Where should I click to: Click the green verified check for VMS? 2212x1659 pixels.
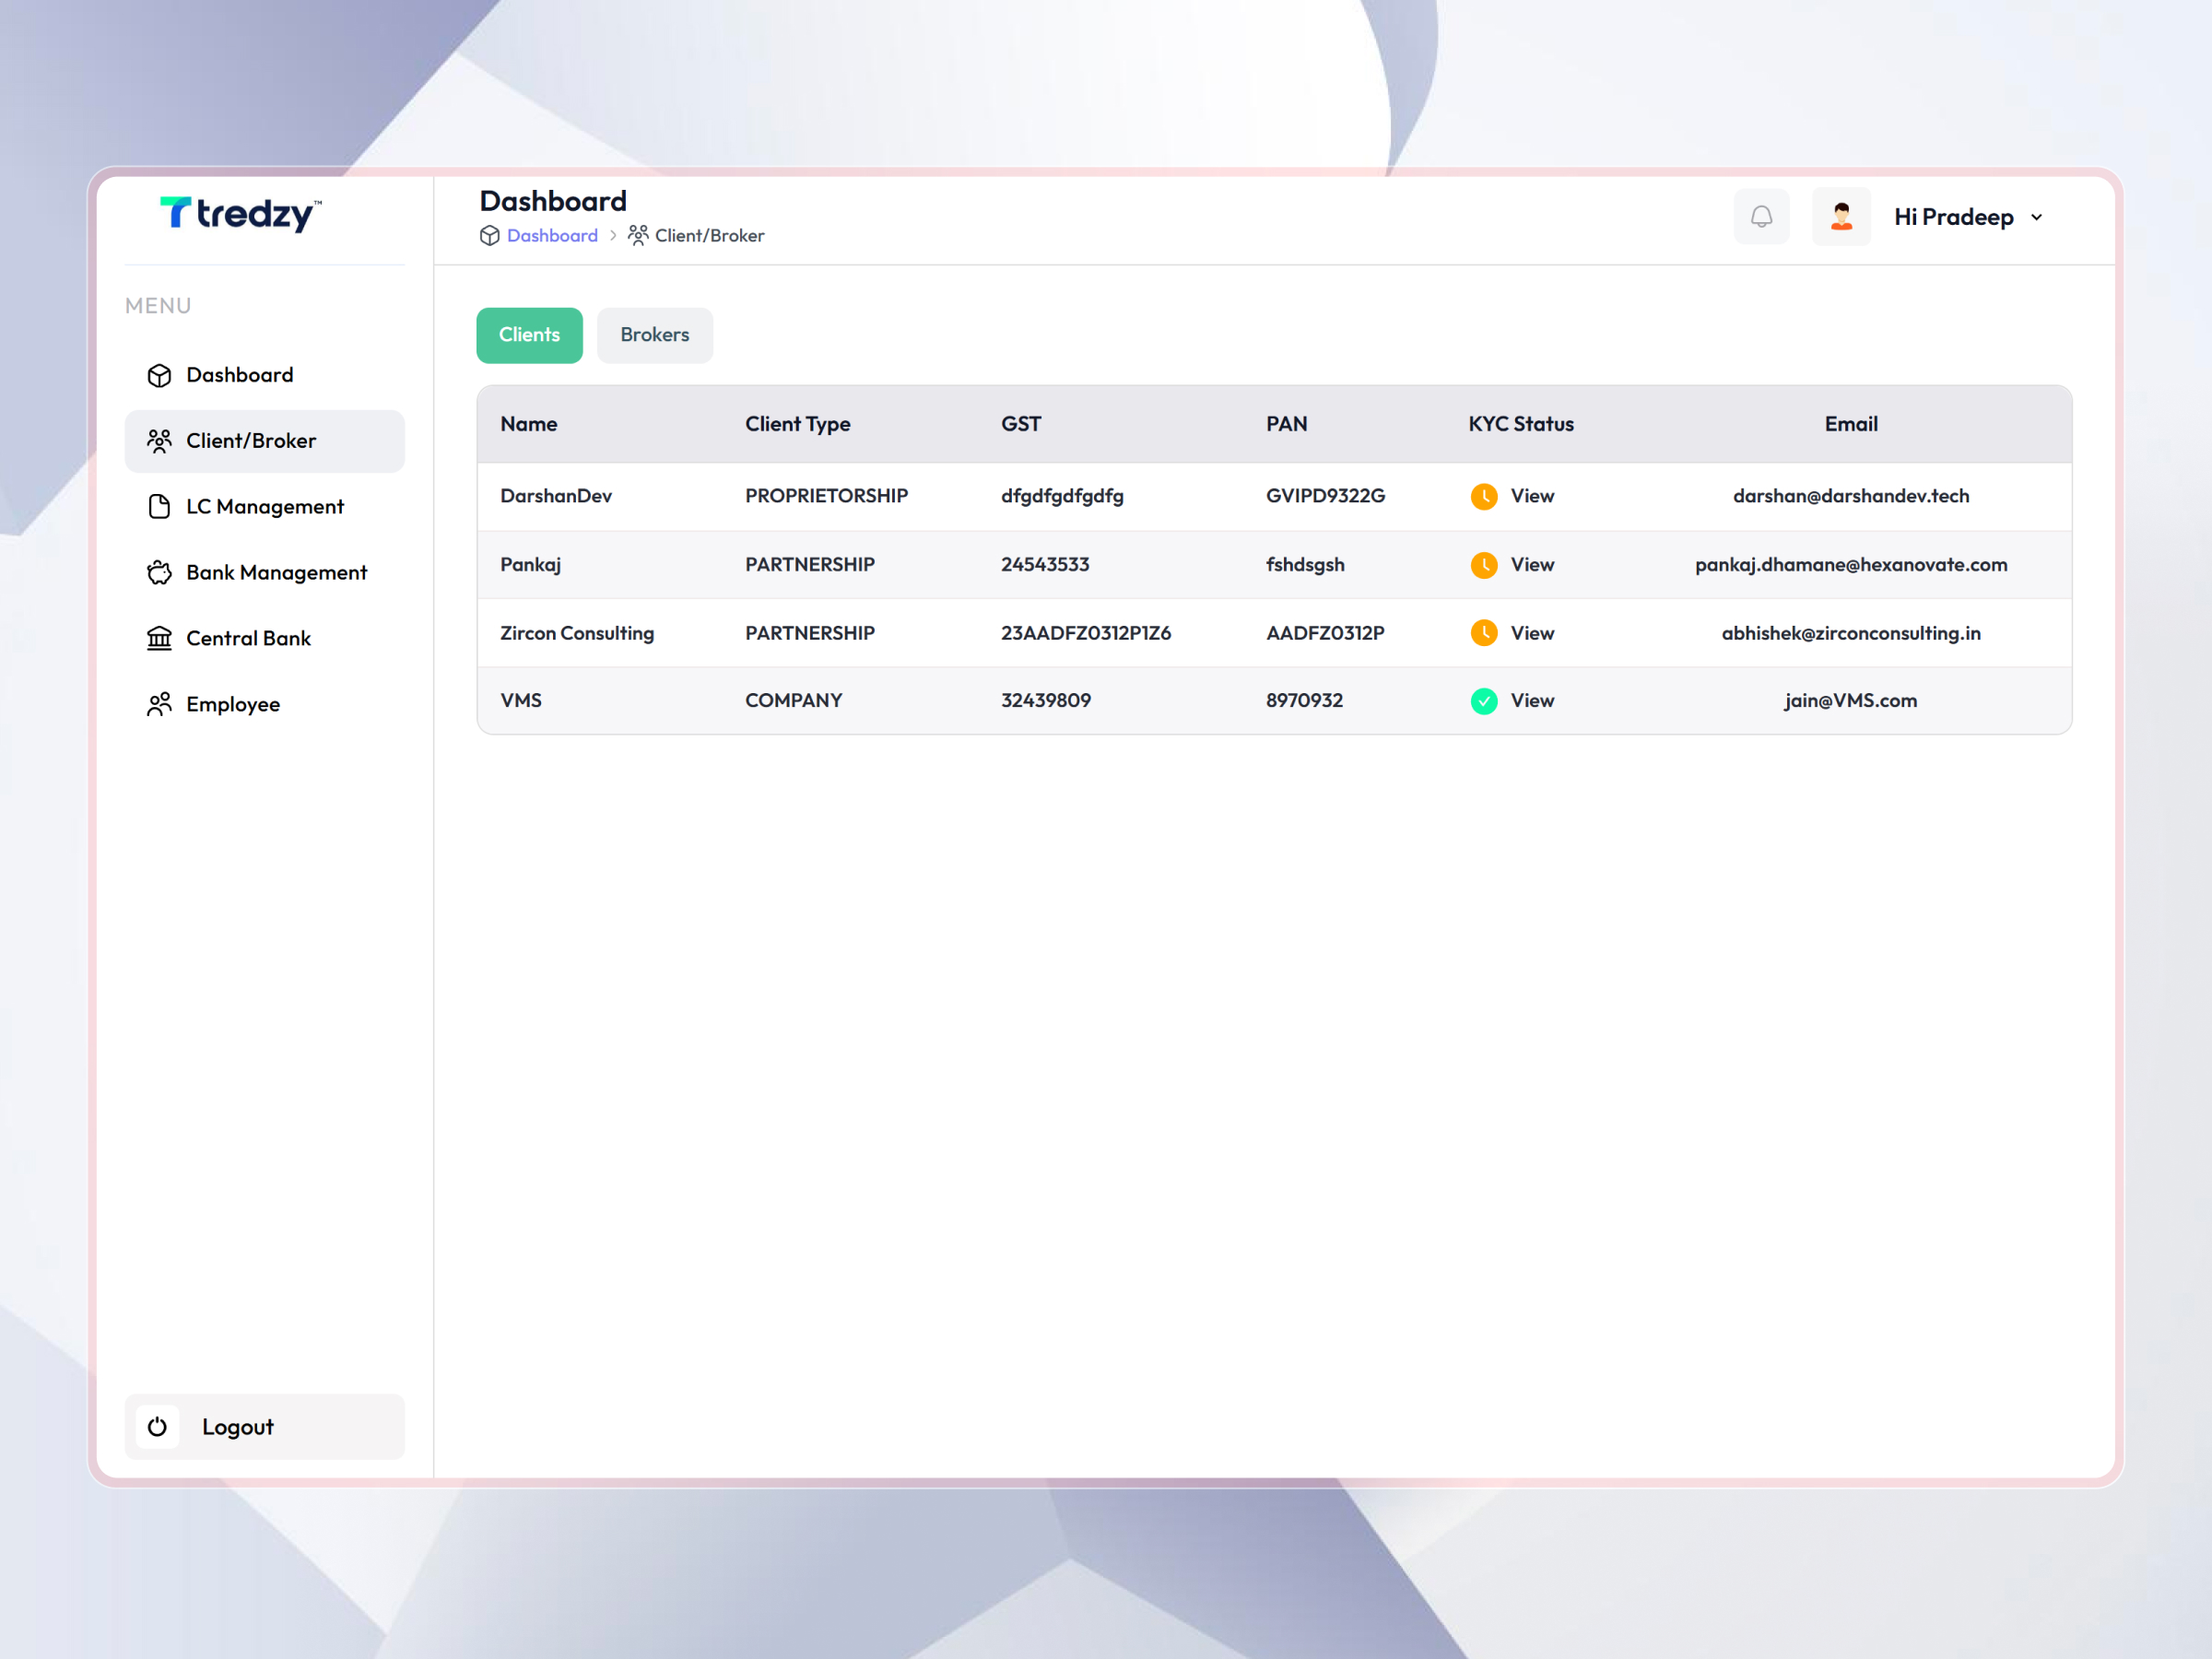[1483, 700]
